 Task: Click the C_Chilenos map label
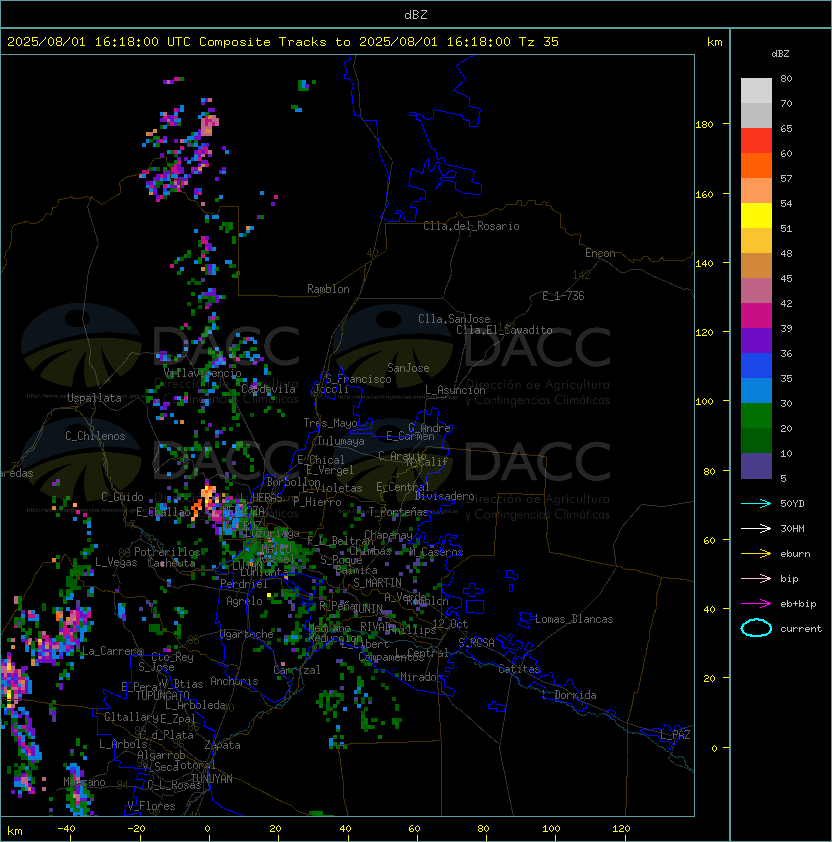click(95, 436)
